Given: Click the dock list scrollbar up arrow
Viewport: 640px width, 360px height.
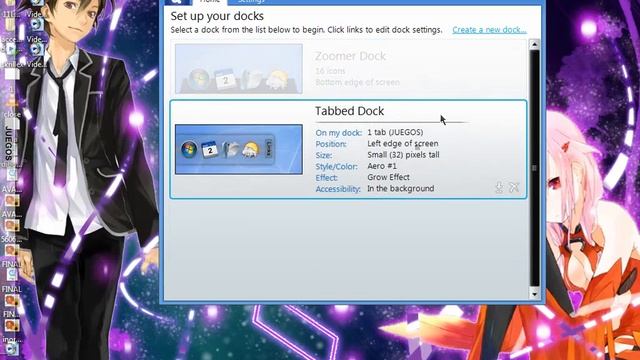Looking at the screenshot, I should click(x=534, y=44).
